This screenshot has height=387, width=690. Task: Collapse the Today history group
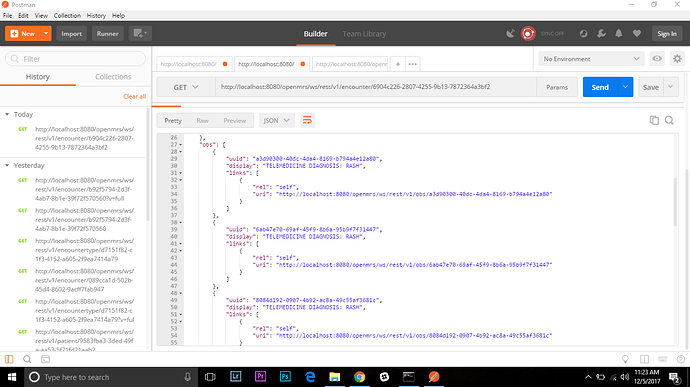pyautogui.click(x=7, y=114)
